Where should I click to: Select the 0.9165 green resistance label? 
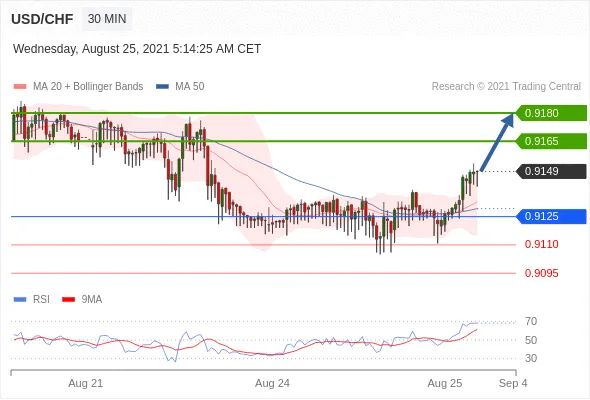coord(551,141)
